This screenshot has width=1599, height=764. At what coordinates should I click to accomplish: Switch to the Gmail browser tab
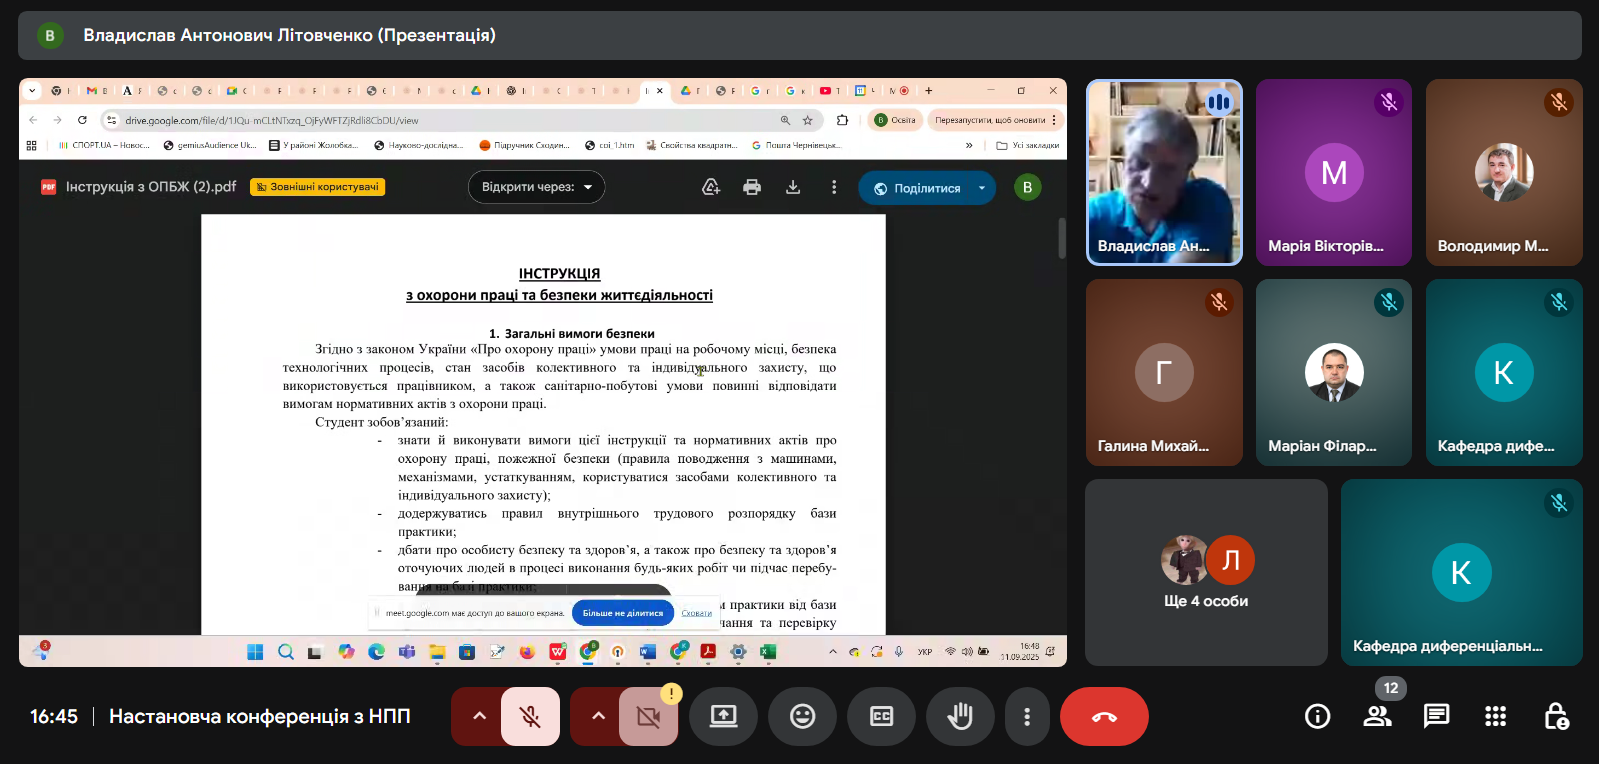pos(96,90)
